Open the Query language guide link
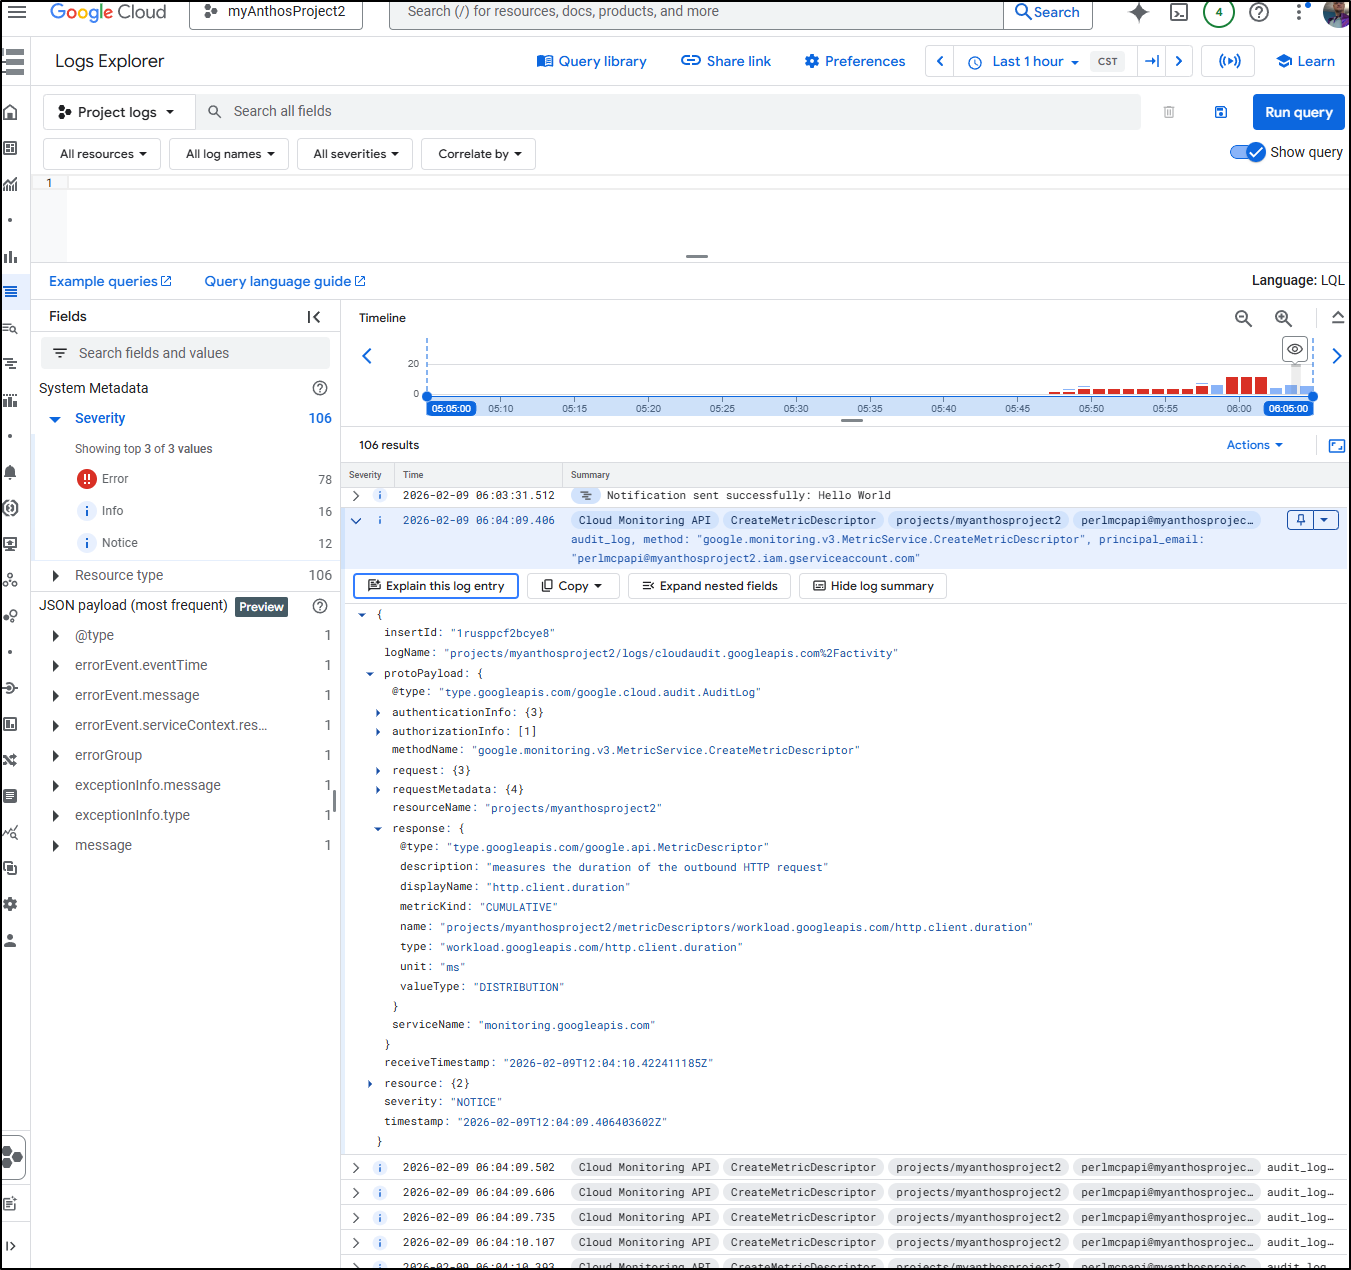The width and height of the screenshot is (1351, 1270). pos(284,281)
